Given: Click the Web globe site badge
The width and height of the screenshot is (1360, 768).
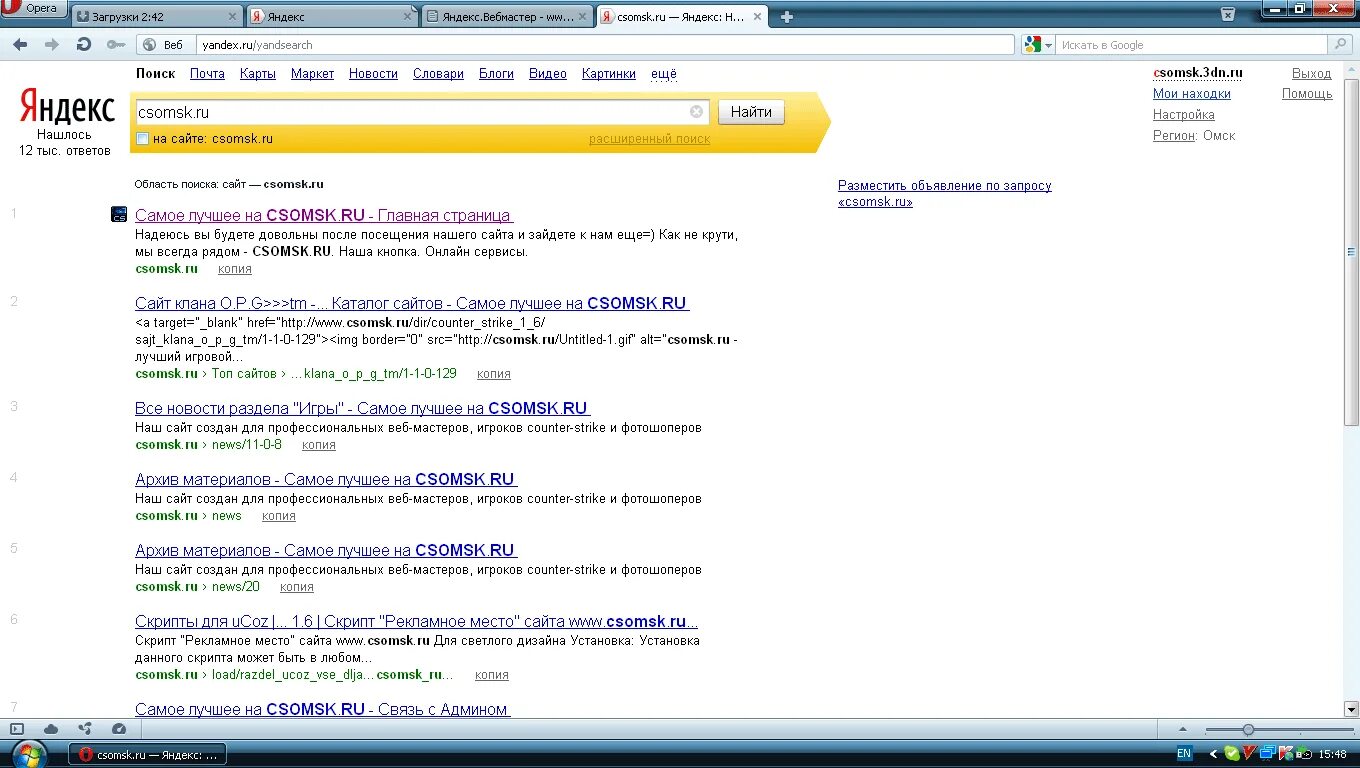Looking at the screenshot, I should point(166,45).
